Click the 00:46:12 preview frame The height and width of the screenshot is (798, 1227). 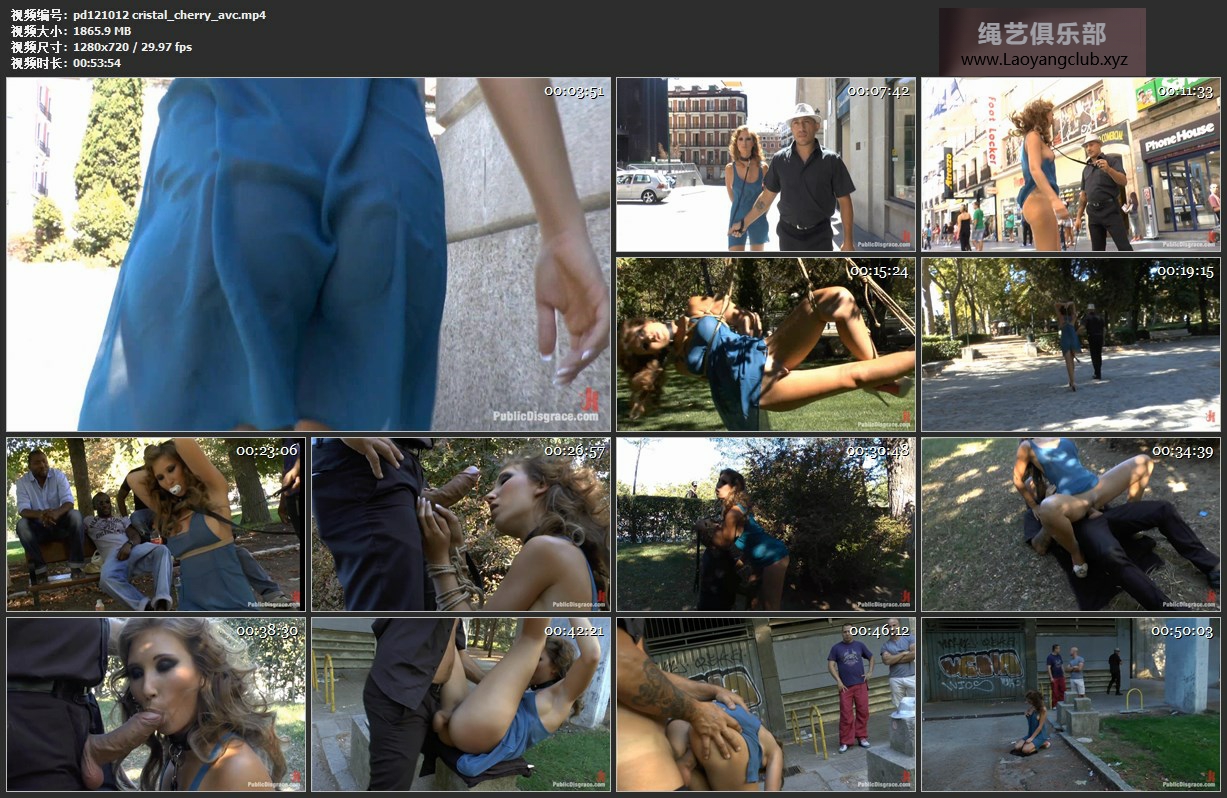point(765,704)
